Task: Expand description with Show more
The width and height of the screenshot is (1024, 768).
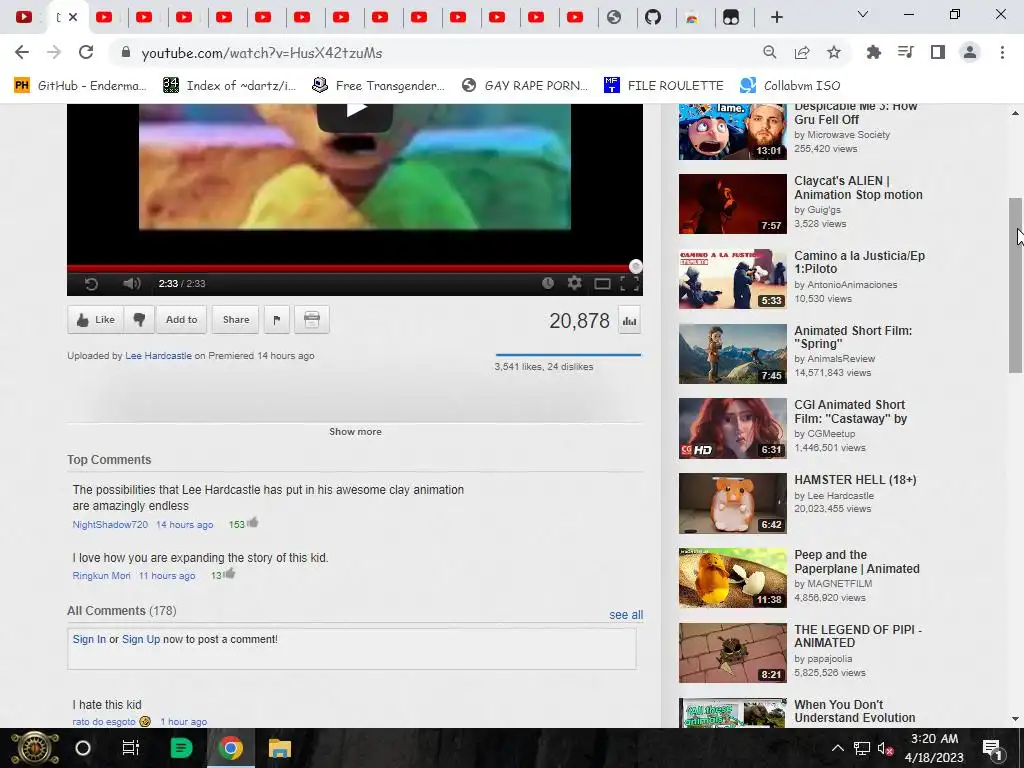Action: [x=355, y=432]
